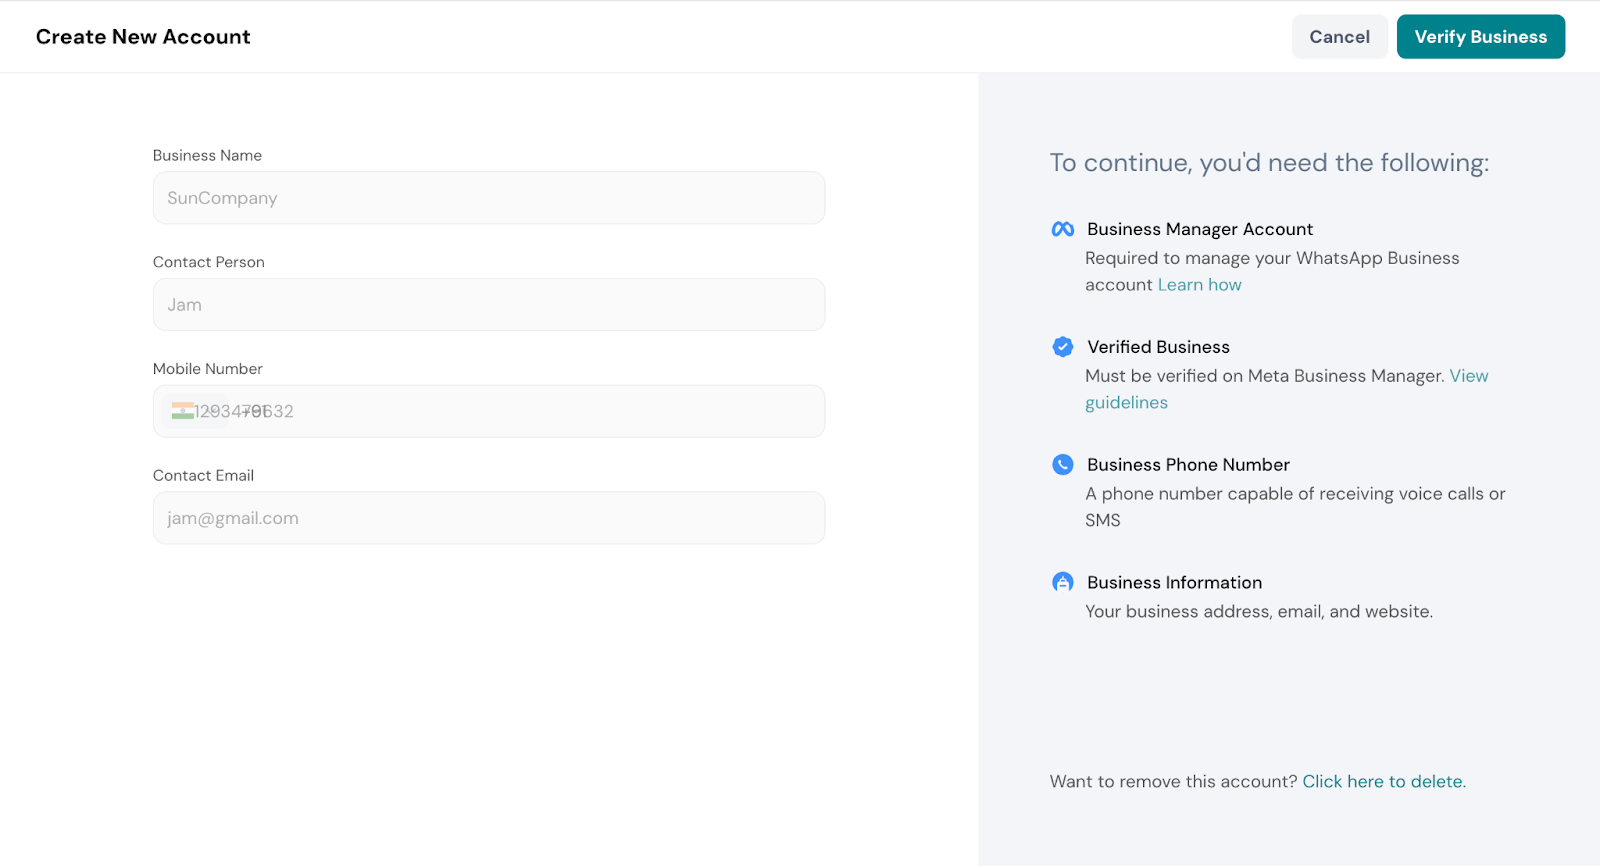Click the Create New Account page title

[x=143, y=37]
